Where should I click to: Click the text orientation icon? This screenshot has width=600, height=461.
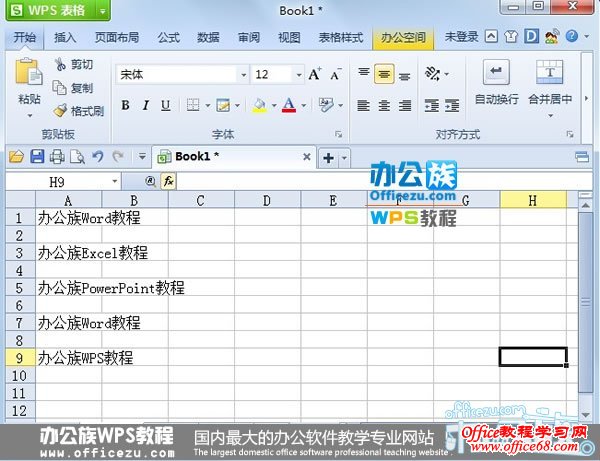[432, 73]
